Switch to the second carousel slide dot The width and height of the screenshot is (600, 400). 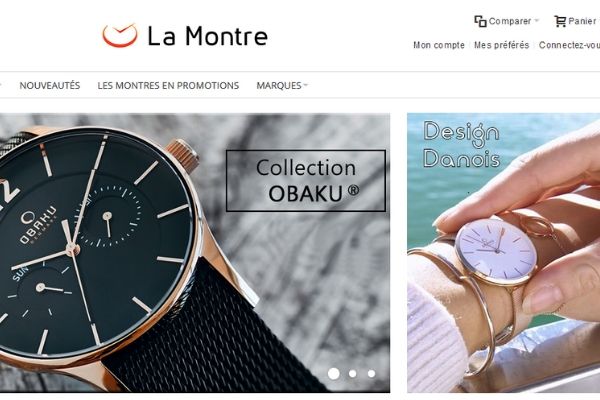[352, 374]
